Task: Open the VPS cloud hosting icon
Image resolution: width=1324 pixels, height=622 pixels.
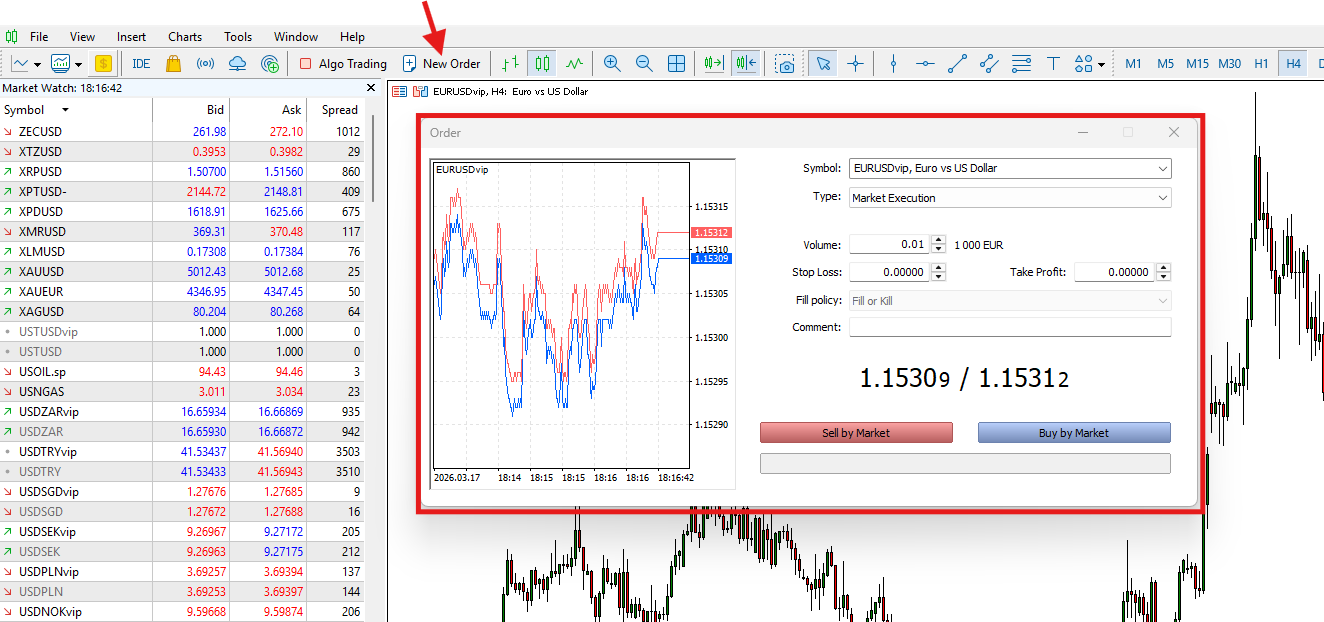Action: coord(237,63)
